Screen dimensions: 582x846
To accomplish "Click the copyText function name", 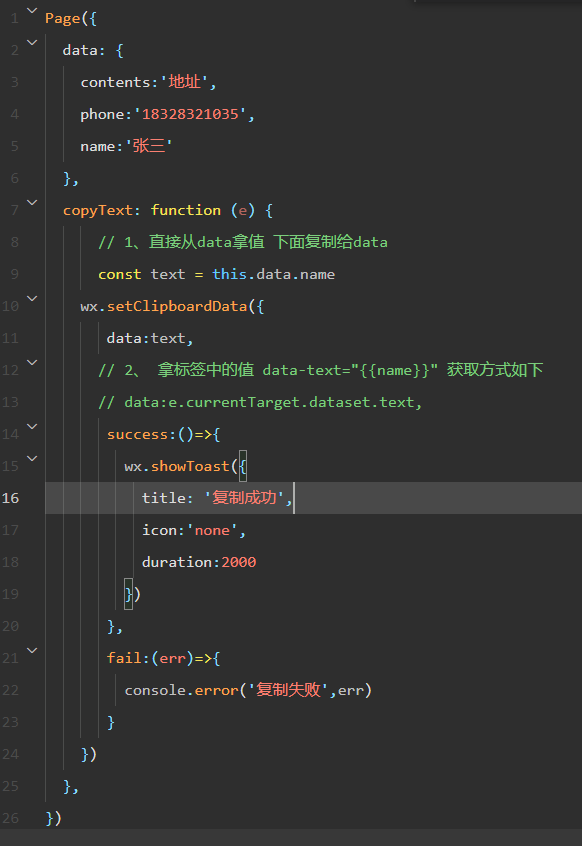I will [98, 210].
